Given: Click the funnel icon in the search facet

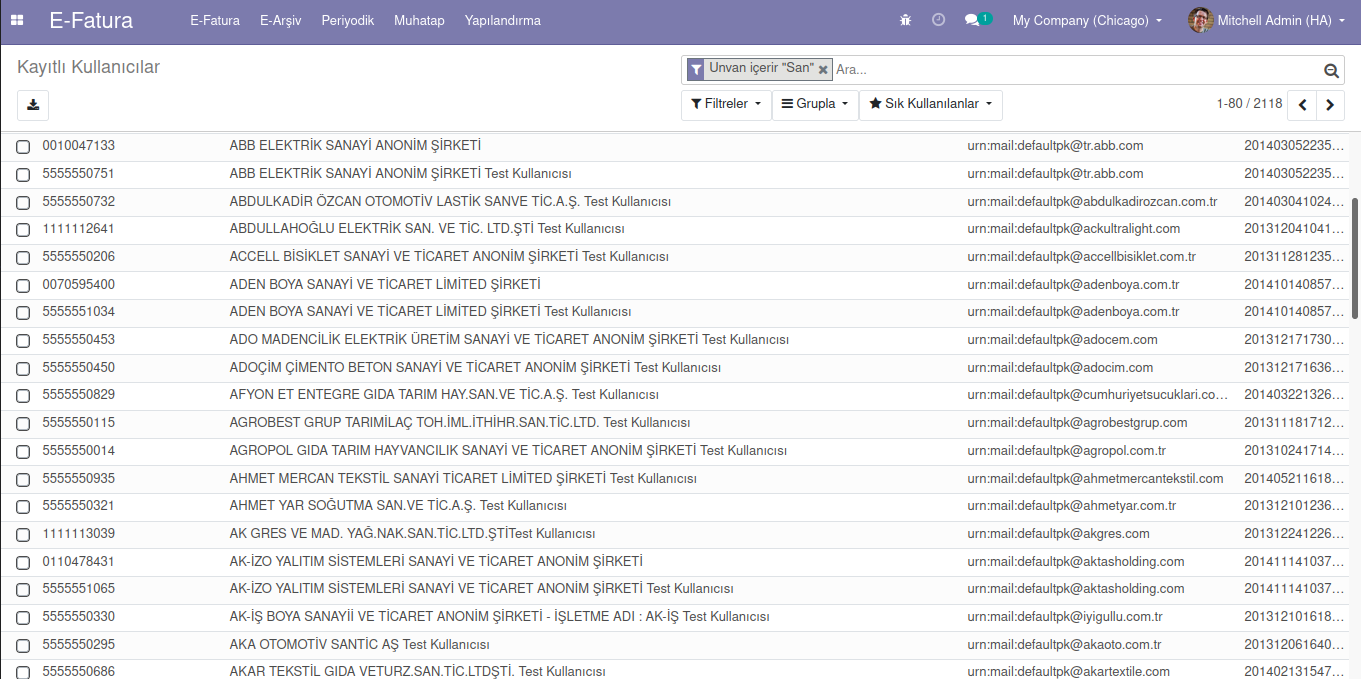Looking at the screenshot, I should pyautogui.click(x=695, y=70).
